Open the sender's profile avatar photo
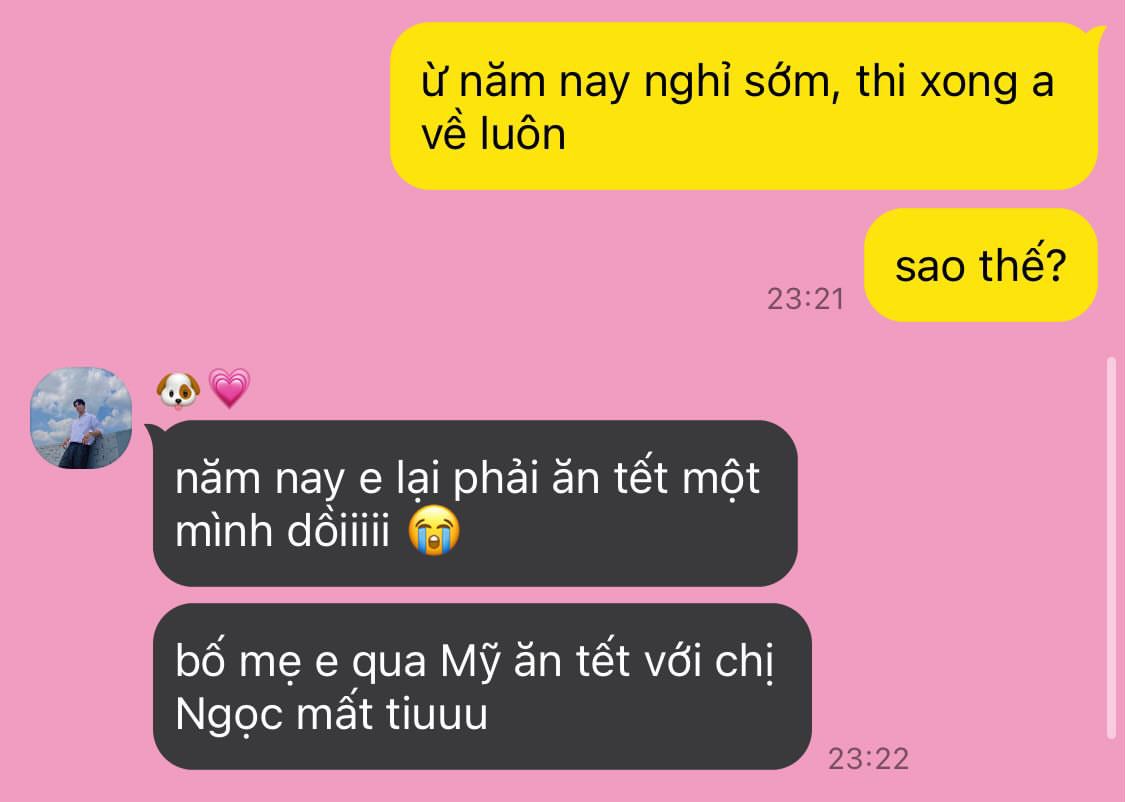This screenshot has height=802, width=1125. tap(81, 418)
